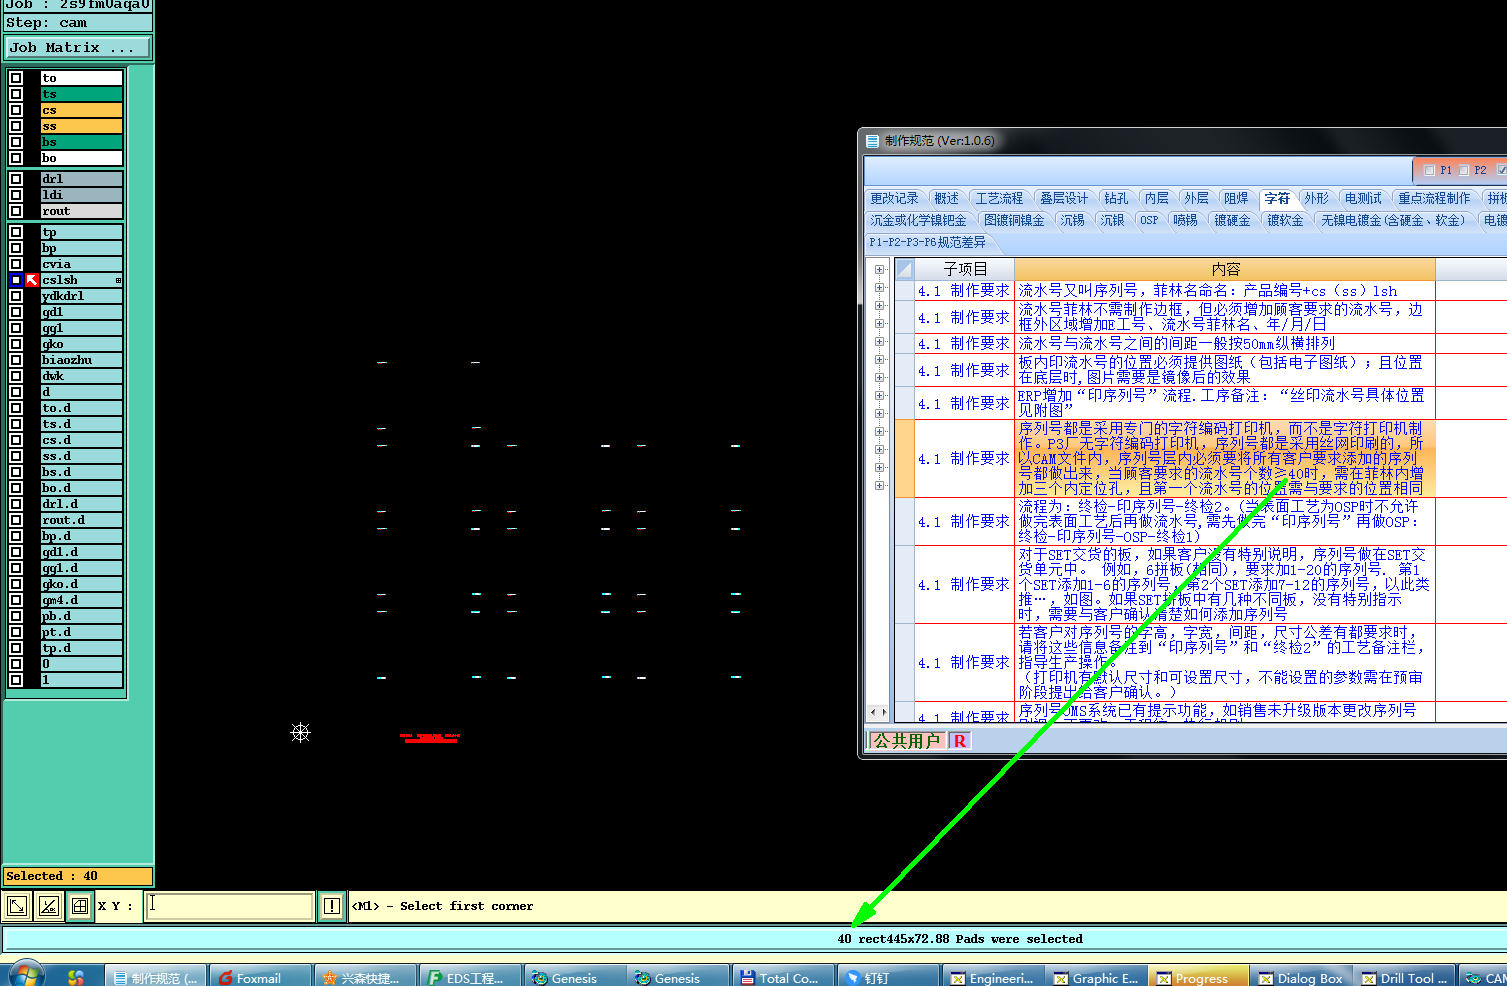The width and height of the screenshot is (1507, 986).
Task: Open the first Genesis taskbar item
Action: tap(574, 977)
